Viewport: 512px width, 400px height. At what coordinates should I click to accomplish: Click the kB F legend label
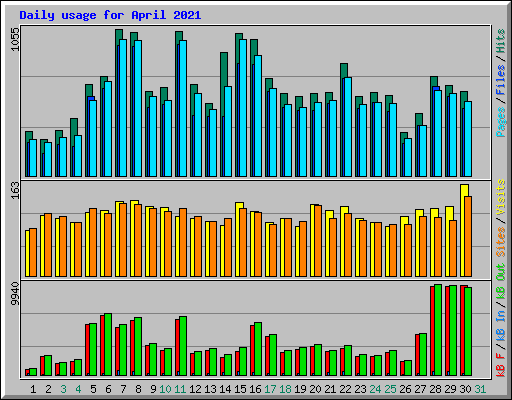(x=500, y=365)
